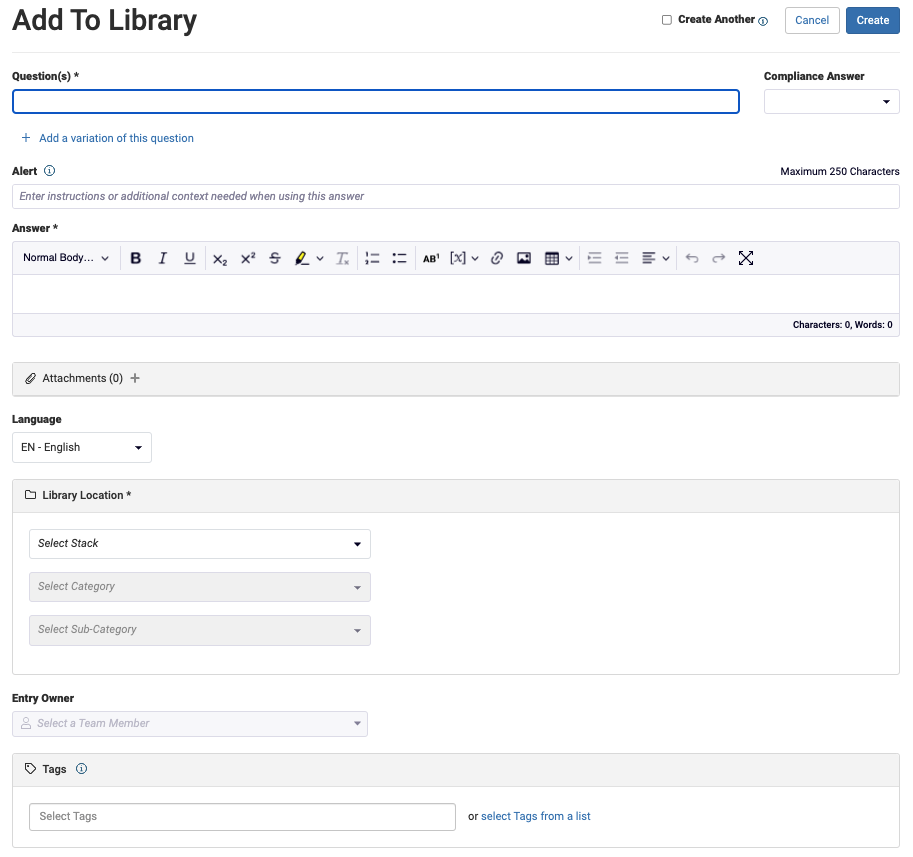Screen dimensions: 913x857
Task: Insert a numbered list in the answer
Action: 372,257
